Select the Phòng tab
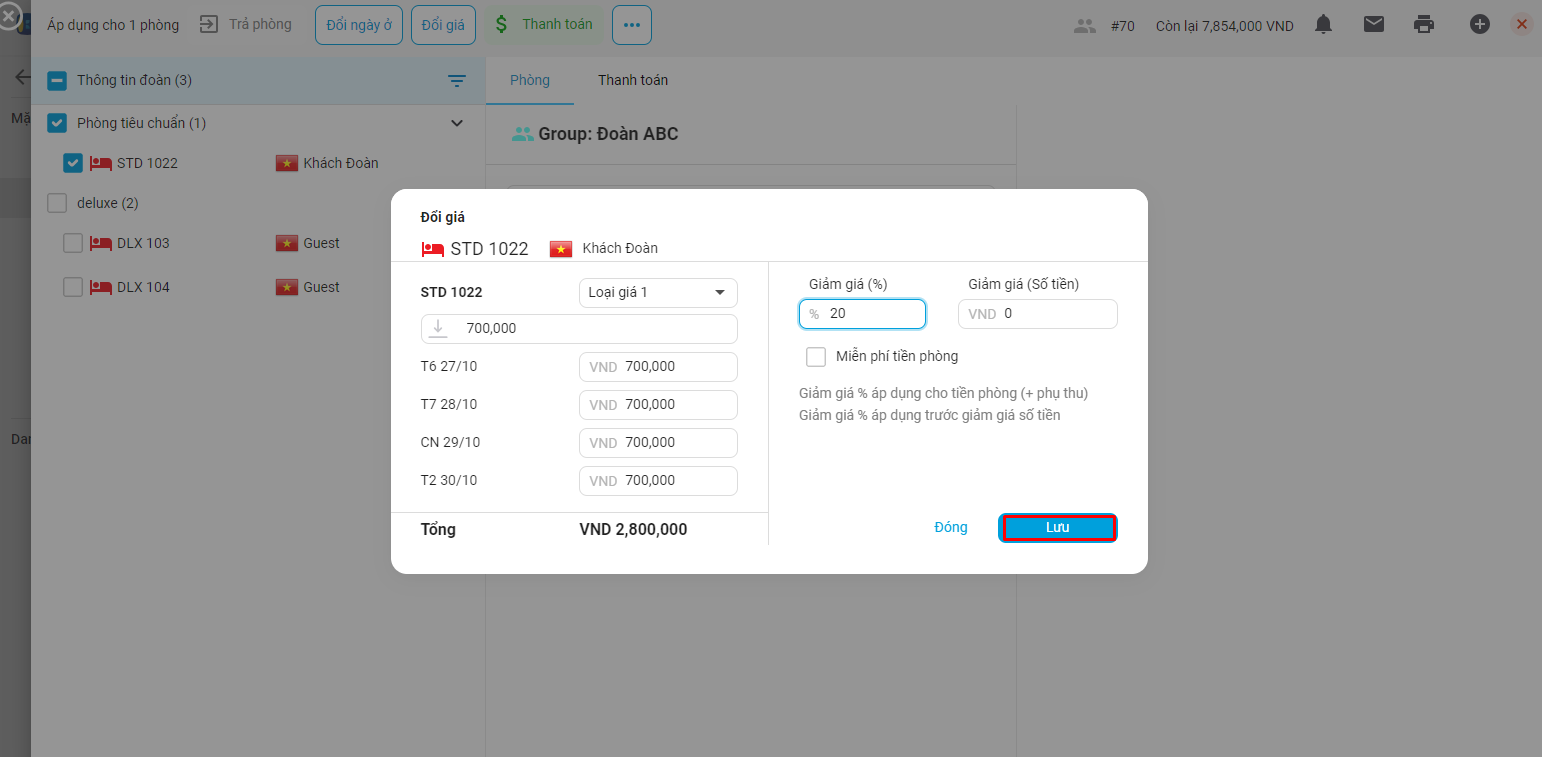The image size is (1542, 757). point(529,80)
